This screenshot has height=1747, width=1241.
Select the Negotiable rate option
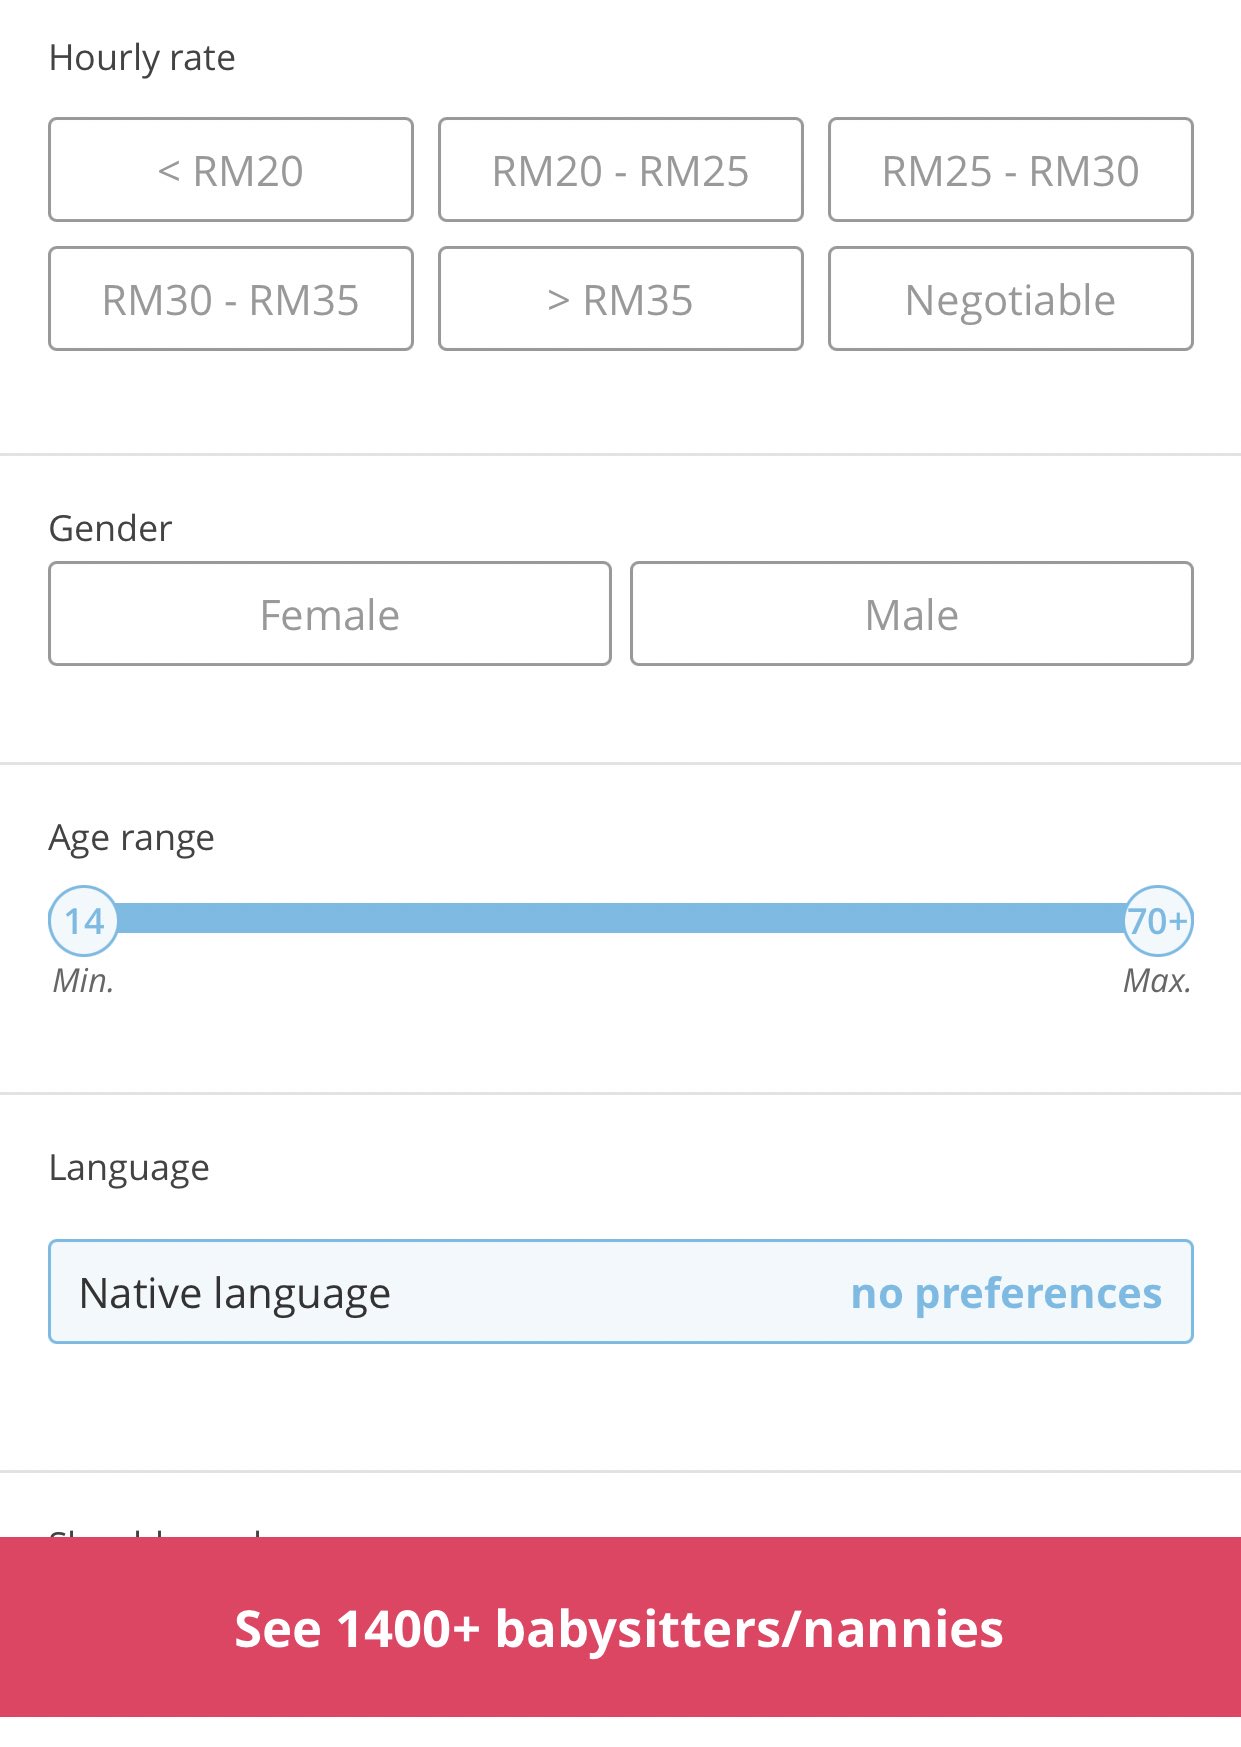1010,299
